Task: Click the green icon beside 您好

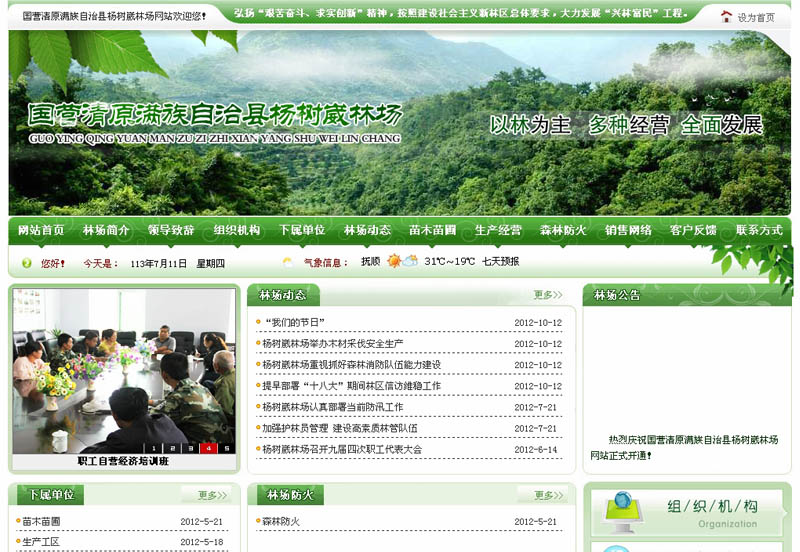Action: (x=27, y=263)
